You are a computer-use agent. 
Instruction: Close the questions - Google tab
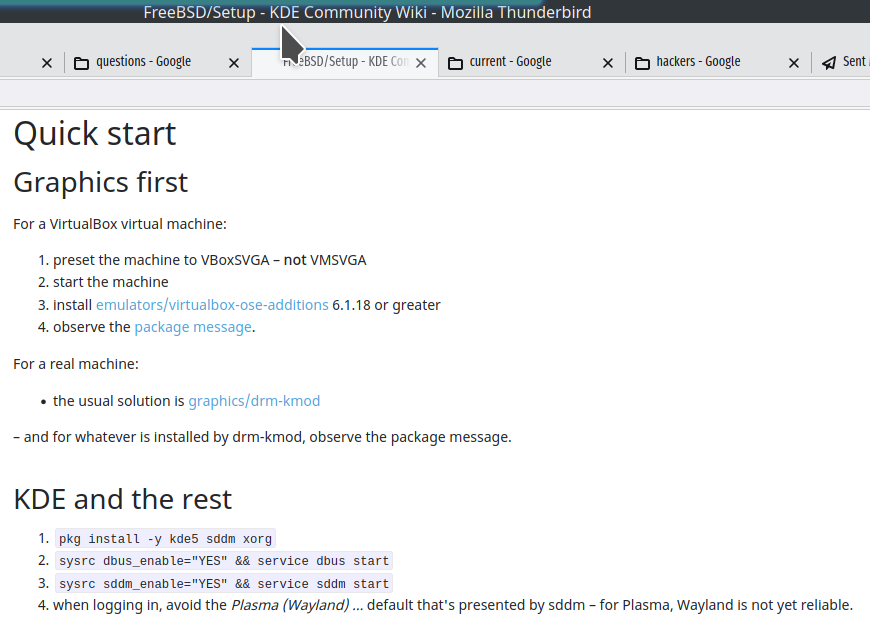234,62
